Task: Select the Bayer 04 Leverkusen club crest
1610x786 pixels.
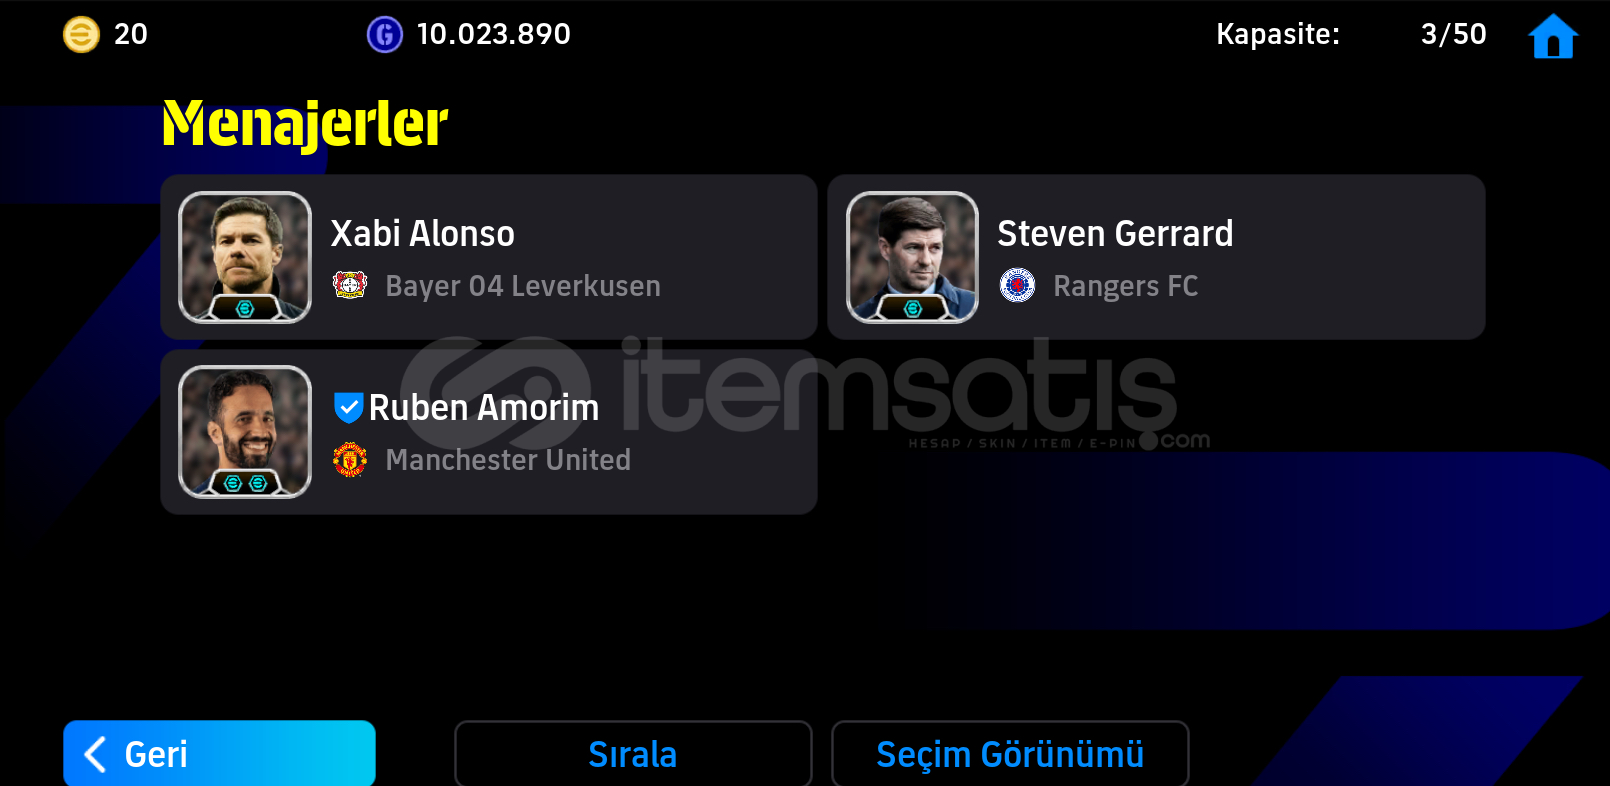Action: (350, 285)
